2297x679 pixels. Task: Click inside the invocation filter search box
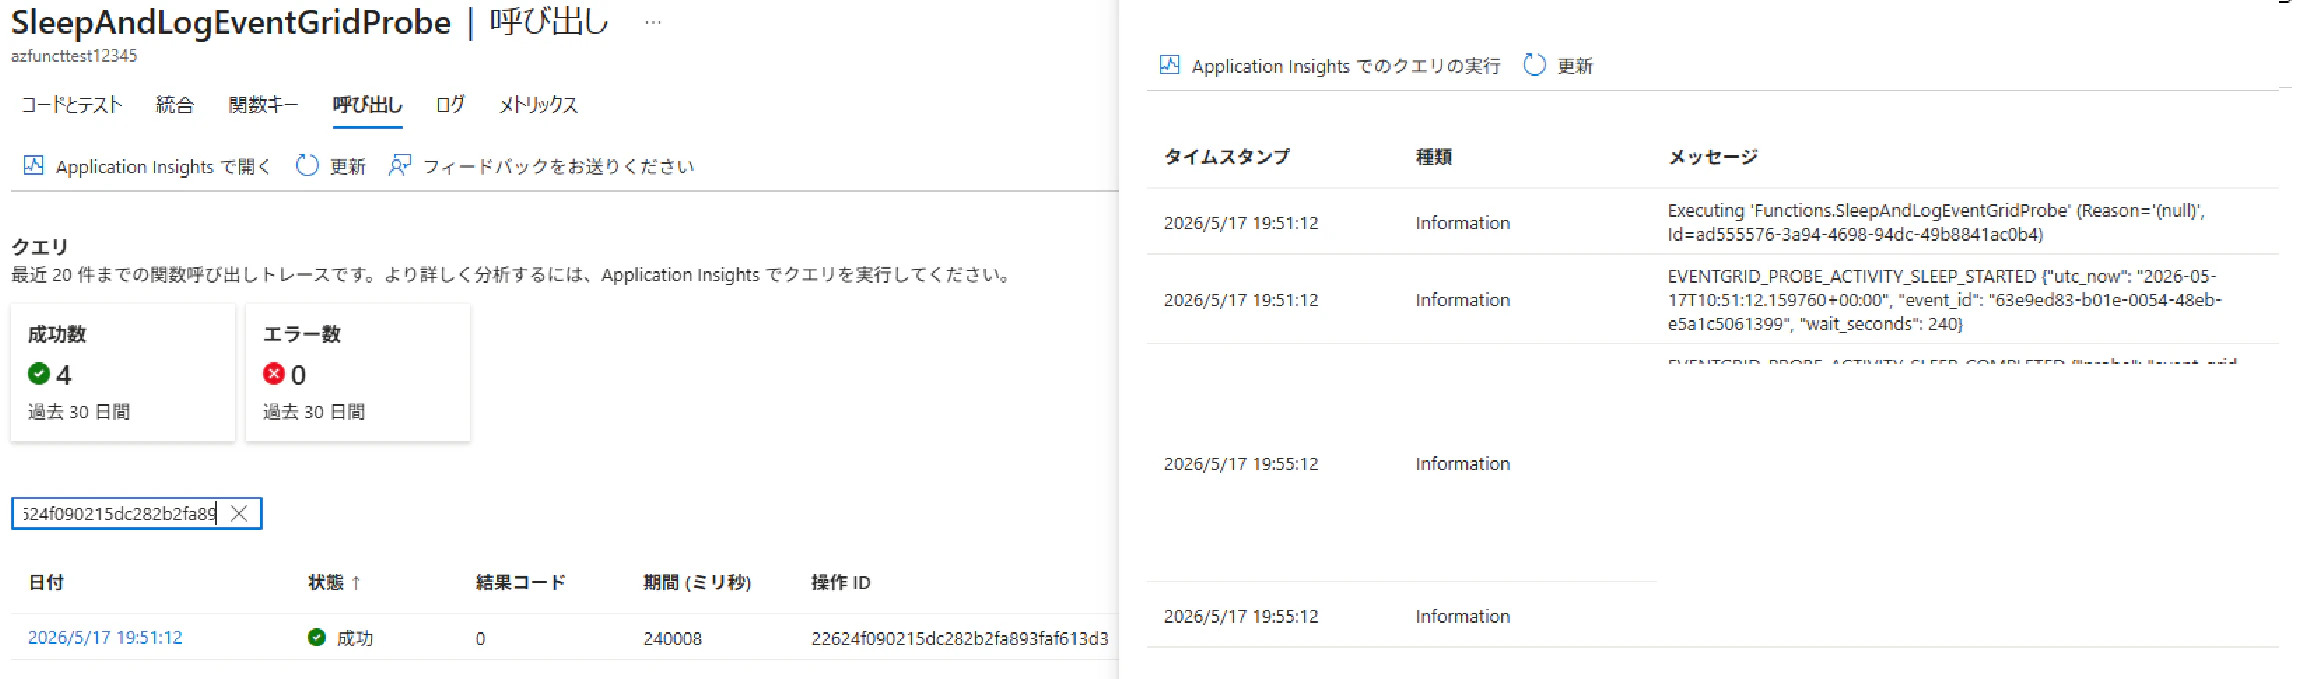coord(119,513)
